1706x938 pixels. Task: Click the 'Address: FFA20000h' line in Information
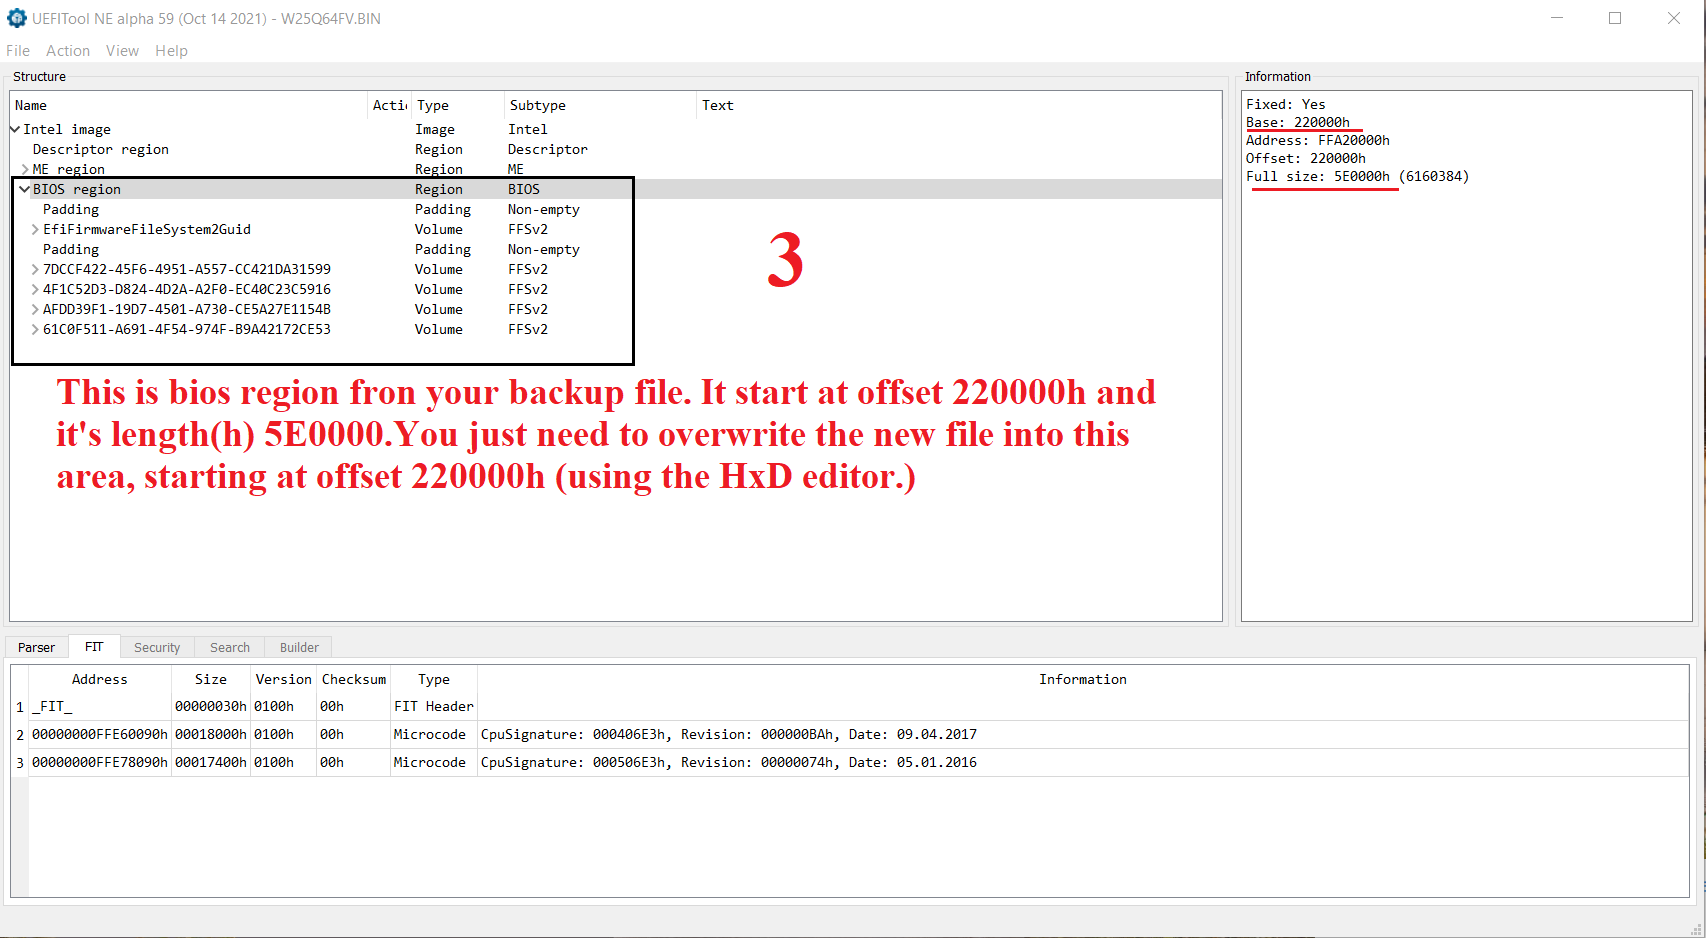pos(1318,140)
